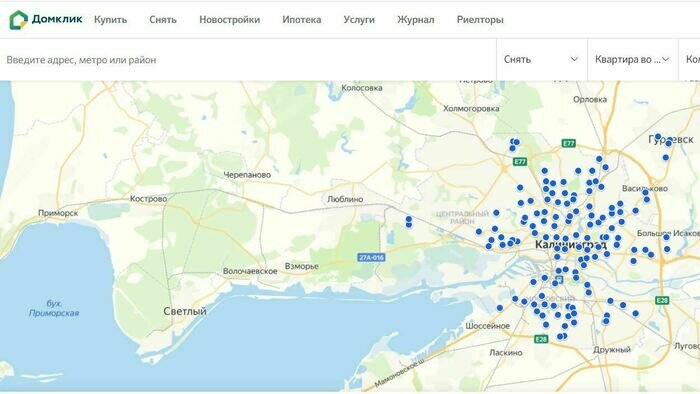
Task: Open the Ипотека section
Action: coord(302,20)
